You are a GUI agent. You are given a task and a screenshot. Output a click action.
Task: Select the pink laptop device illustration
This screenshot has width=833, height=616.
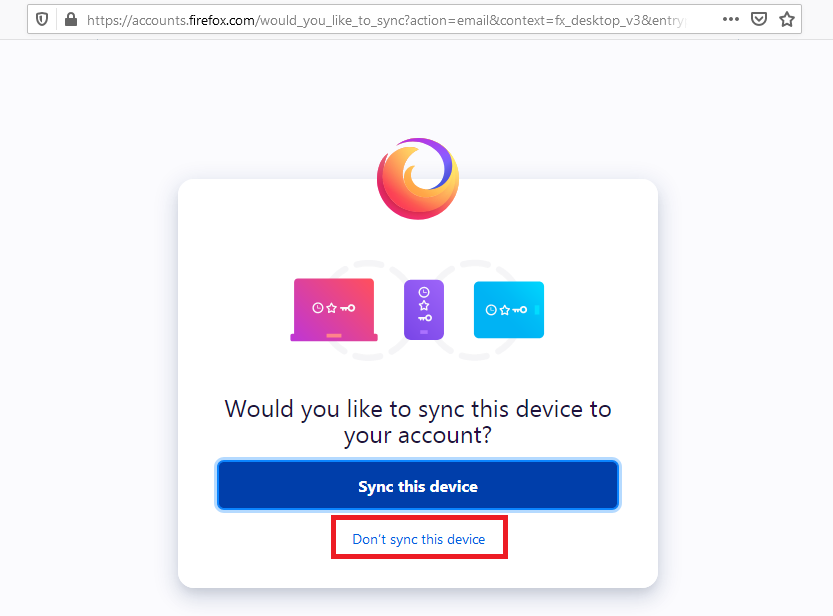[333, 308]
